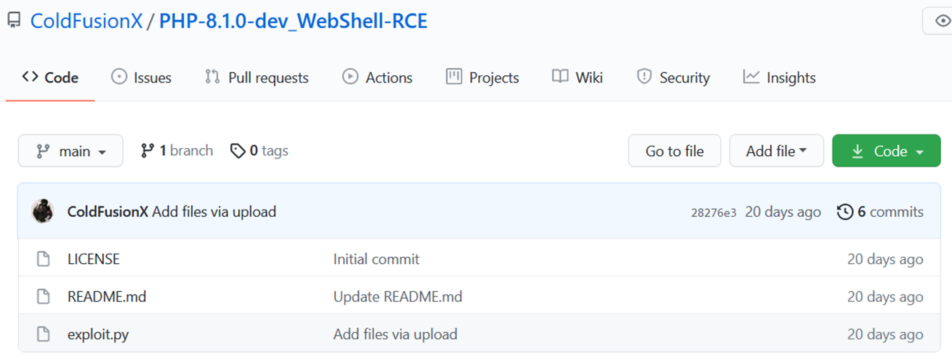The image size is (952, 363).
Task: Open the exploit.py file
Action: pos(98,334)
